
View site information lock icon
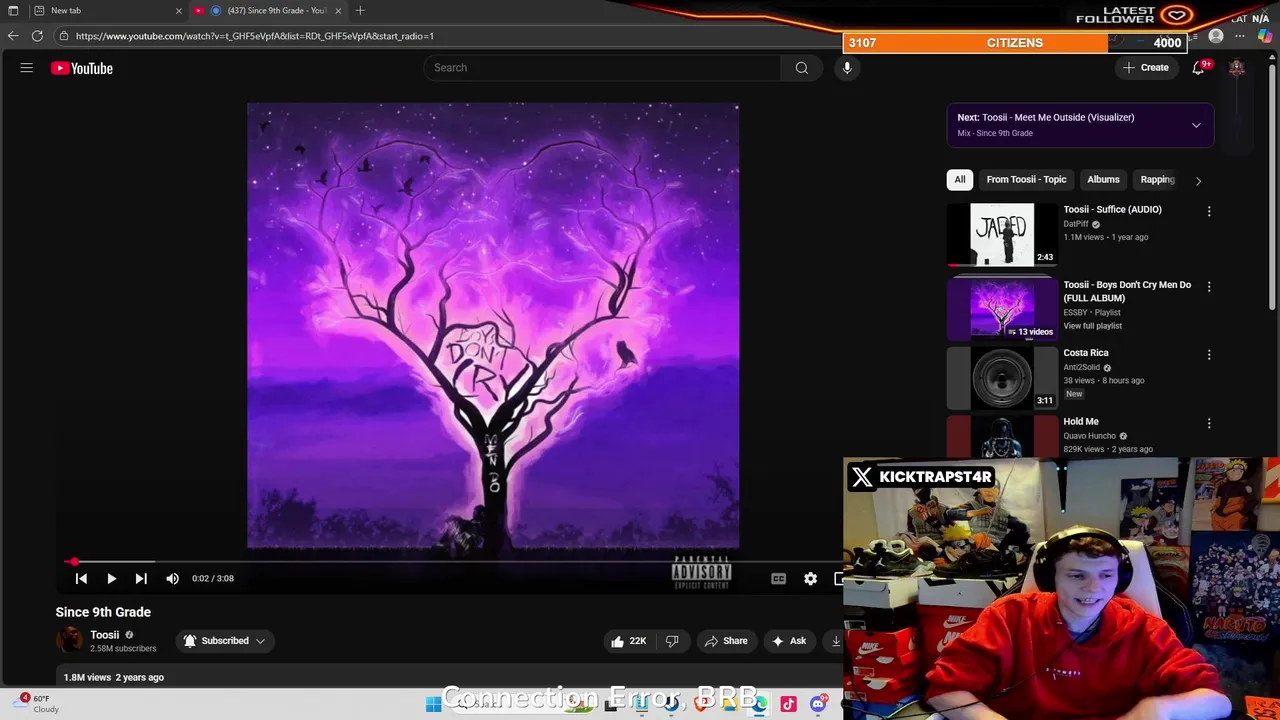pos(64,36)
